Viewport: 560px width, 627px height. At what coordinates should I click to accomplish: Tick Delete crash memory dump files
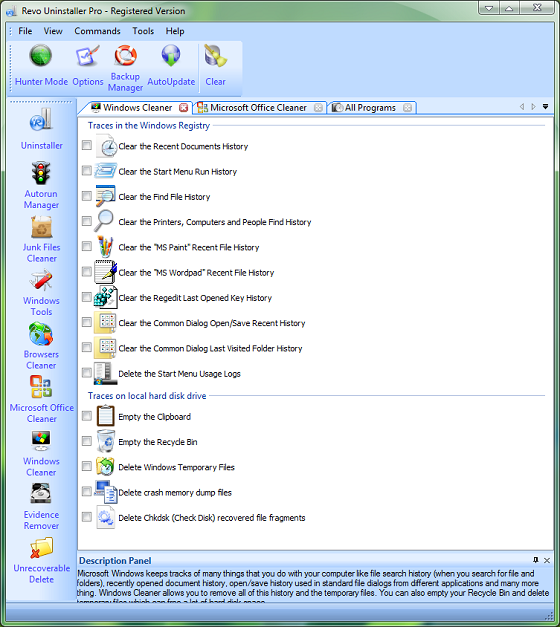click(87, 491)
